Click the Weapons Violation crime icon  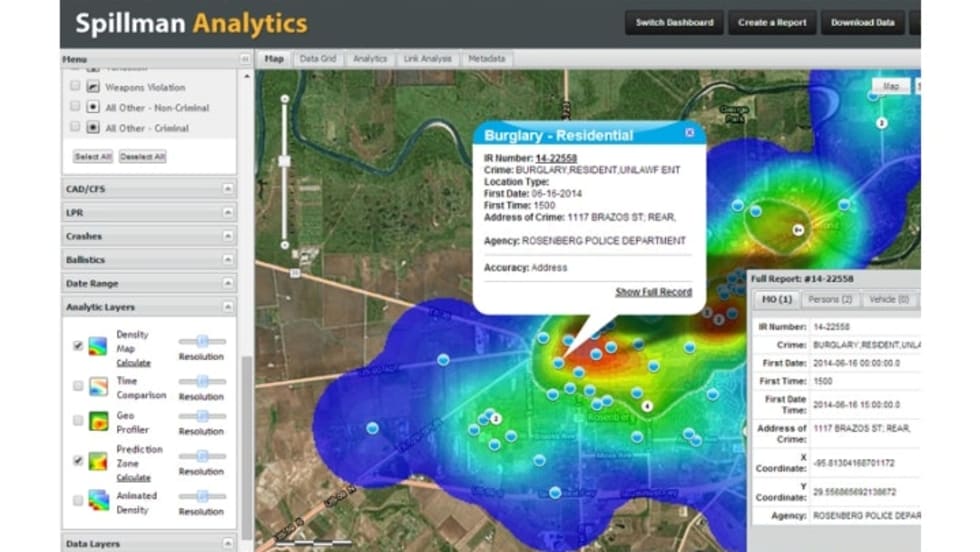point(93,87)
